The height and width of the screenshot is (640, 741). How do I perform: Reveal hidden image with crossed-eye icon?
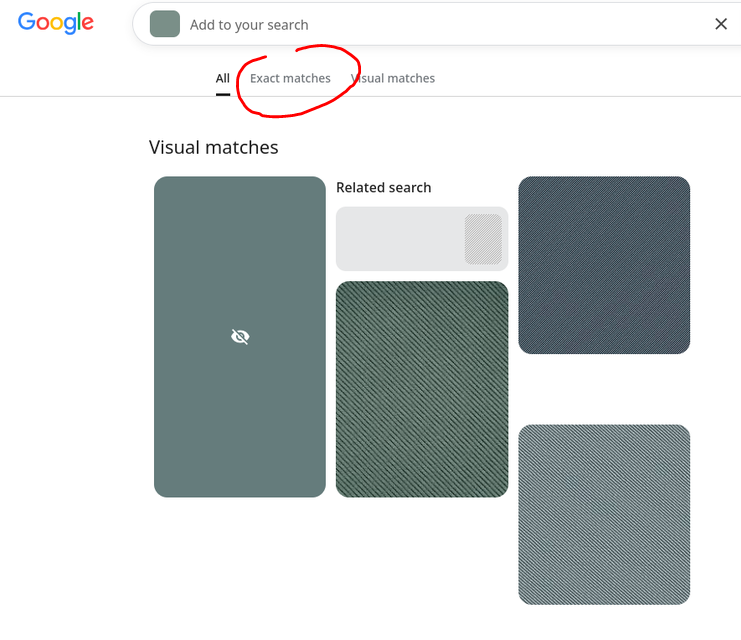(x=240, y=337)
